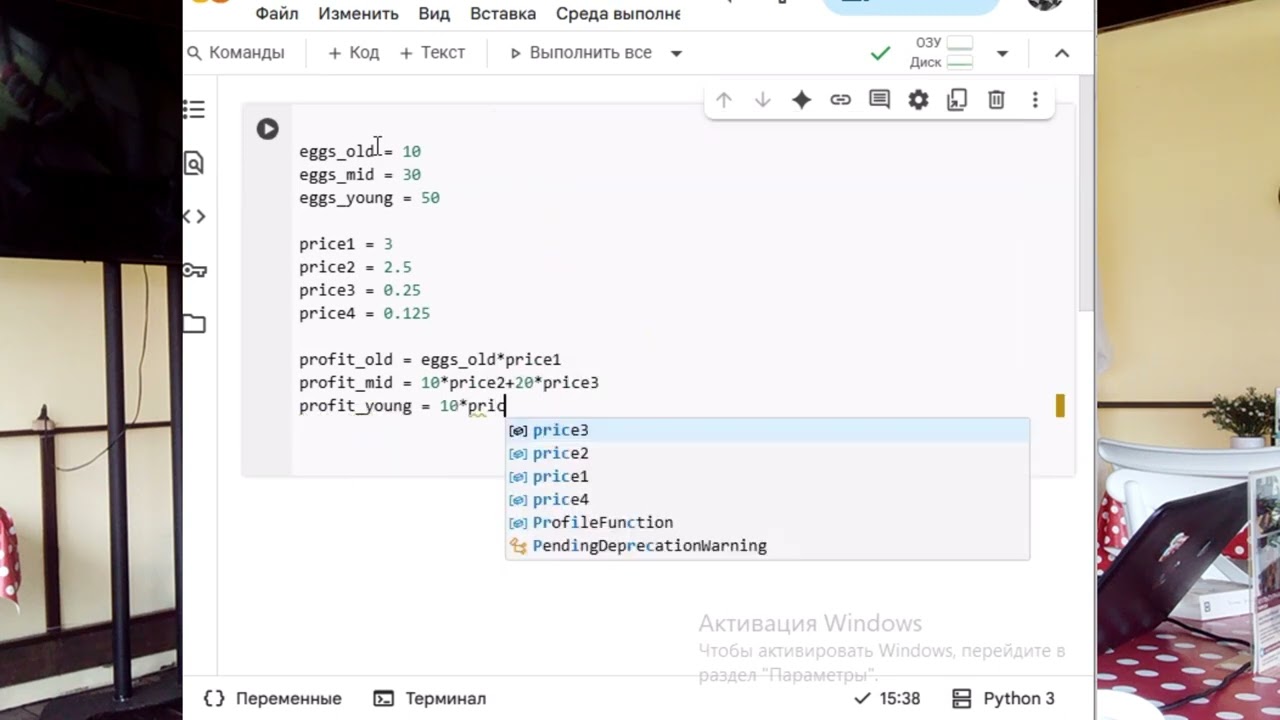The width and height of the screenshot is (1280, 720).
Task: Collapse the header with the chevron-up arrow
Action: coord(1062,53)
